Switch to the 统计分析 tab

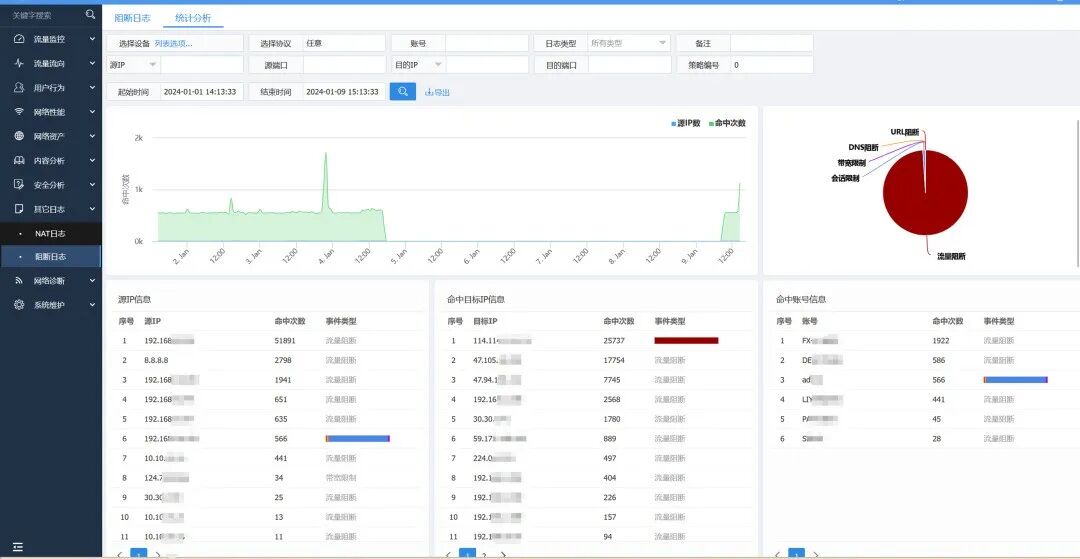(x=194, y=18)
